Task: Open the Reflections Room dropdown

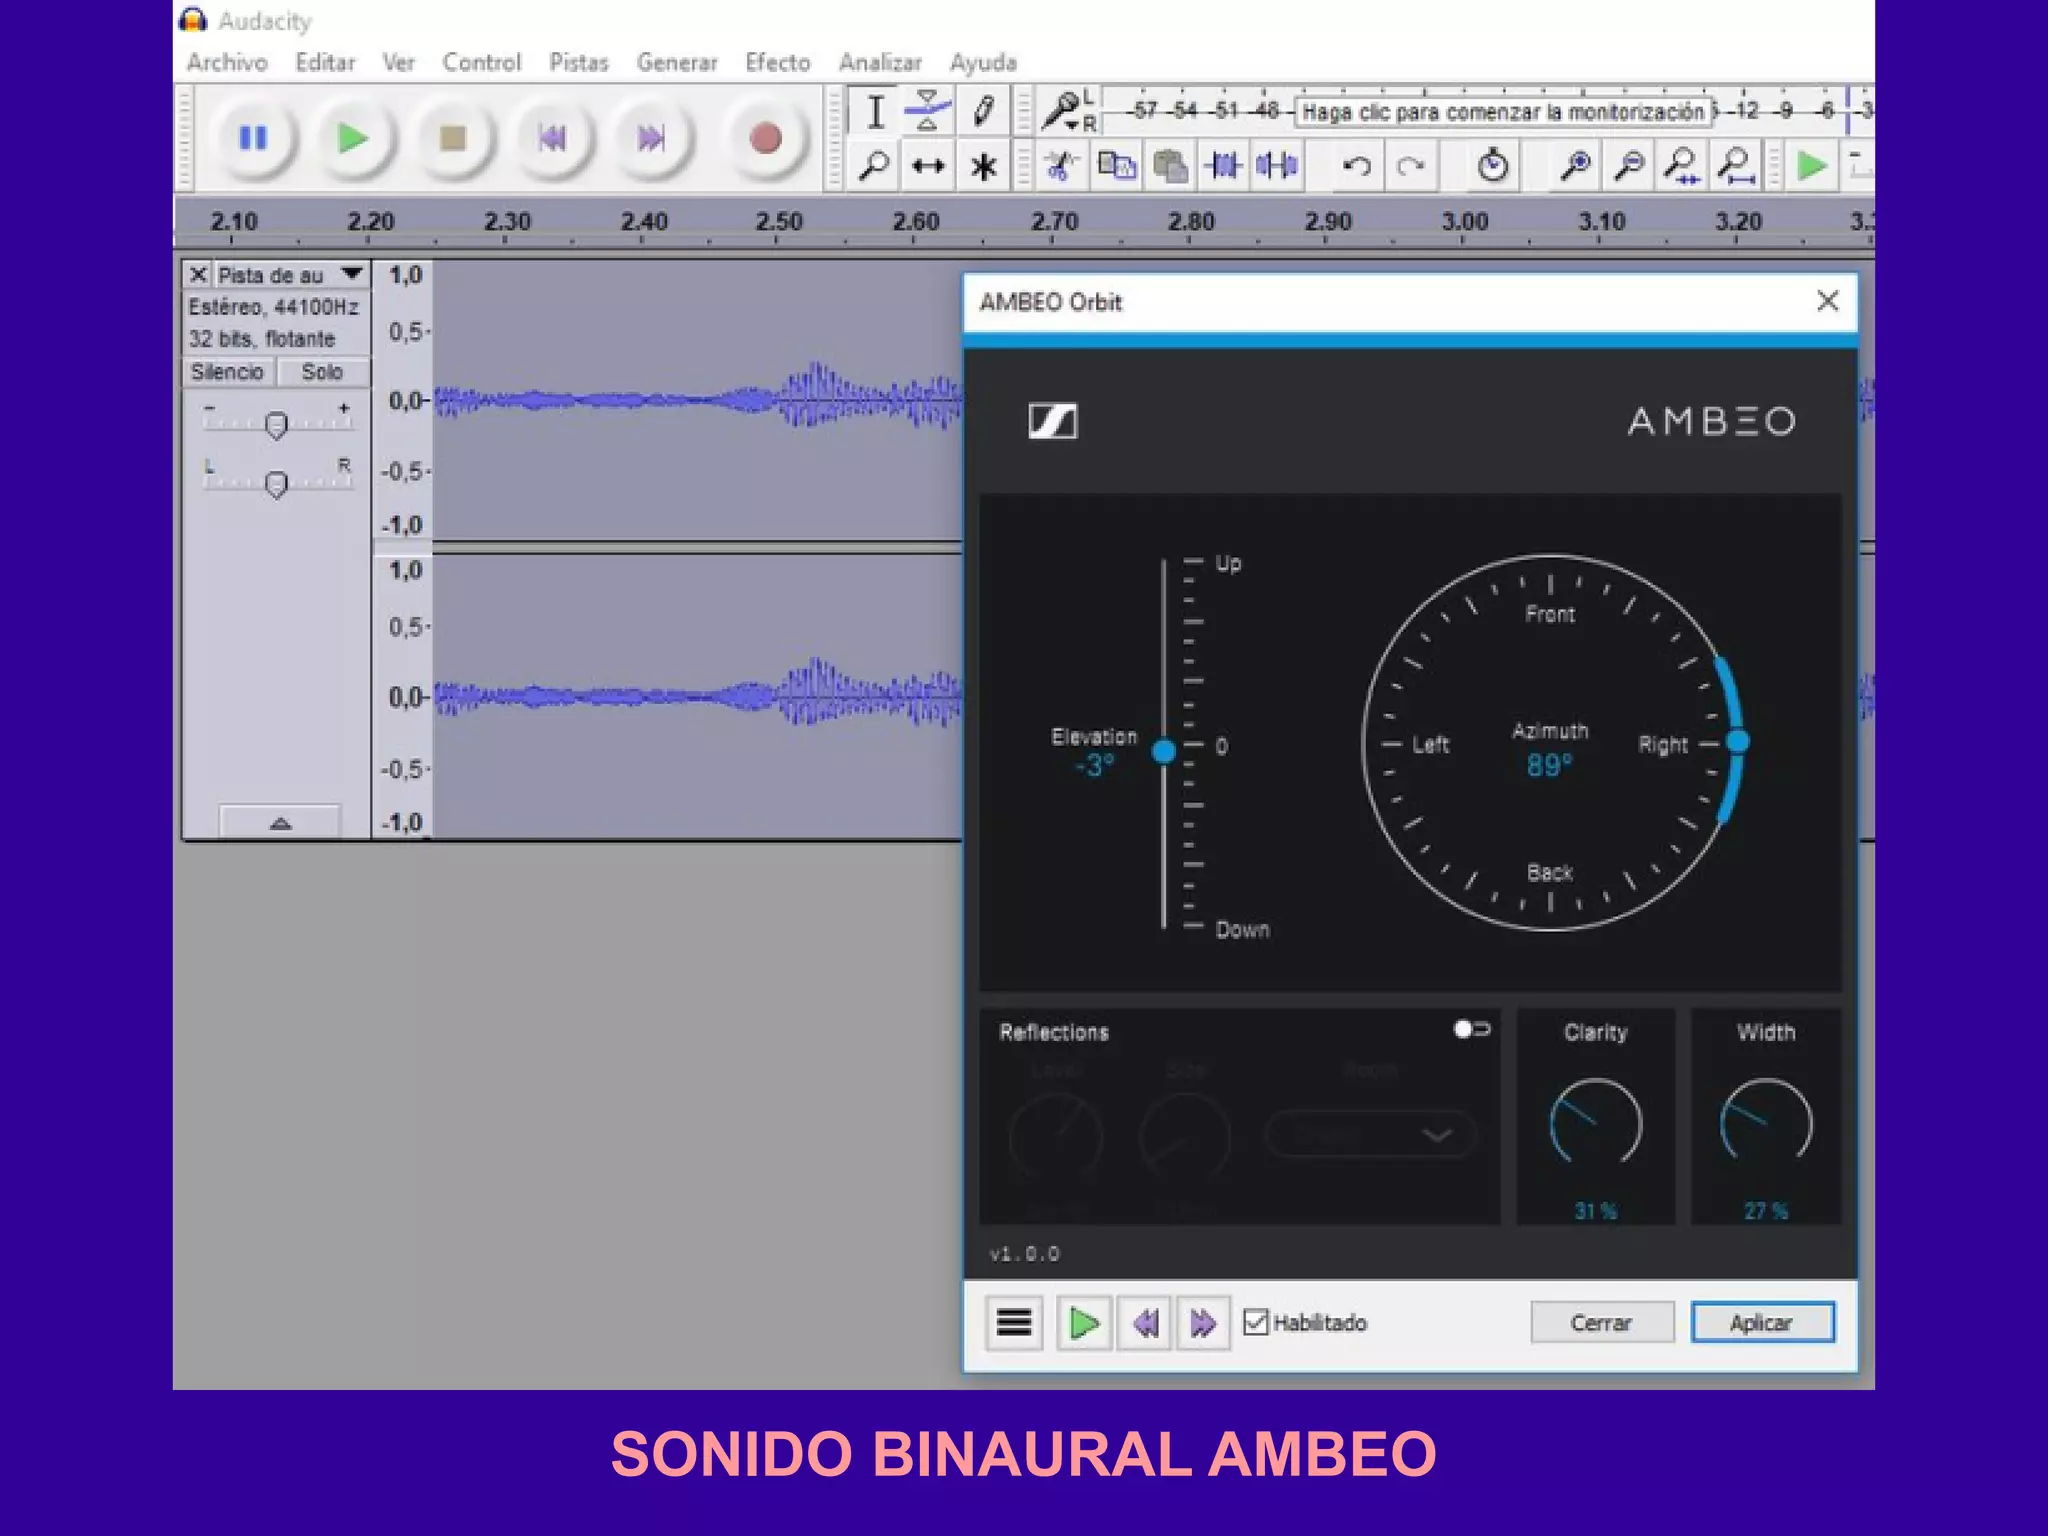Action: (x=1370, y=1134)
